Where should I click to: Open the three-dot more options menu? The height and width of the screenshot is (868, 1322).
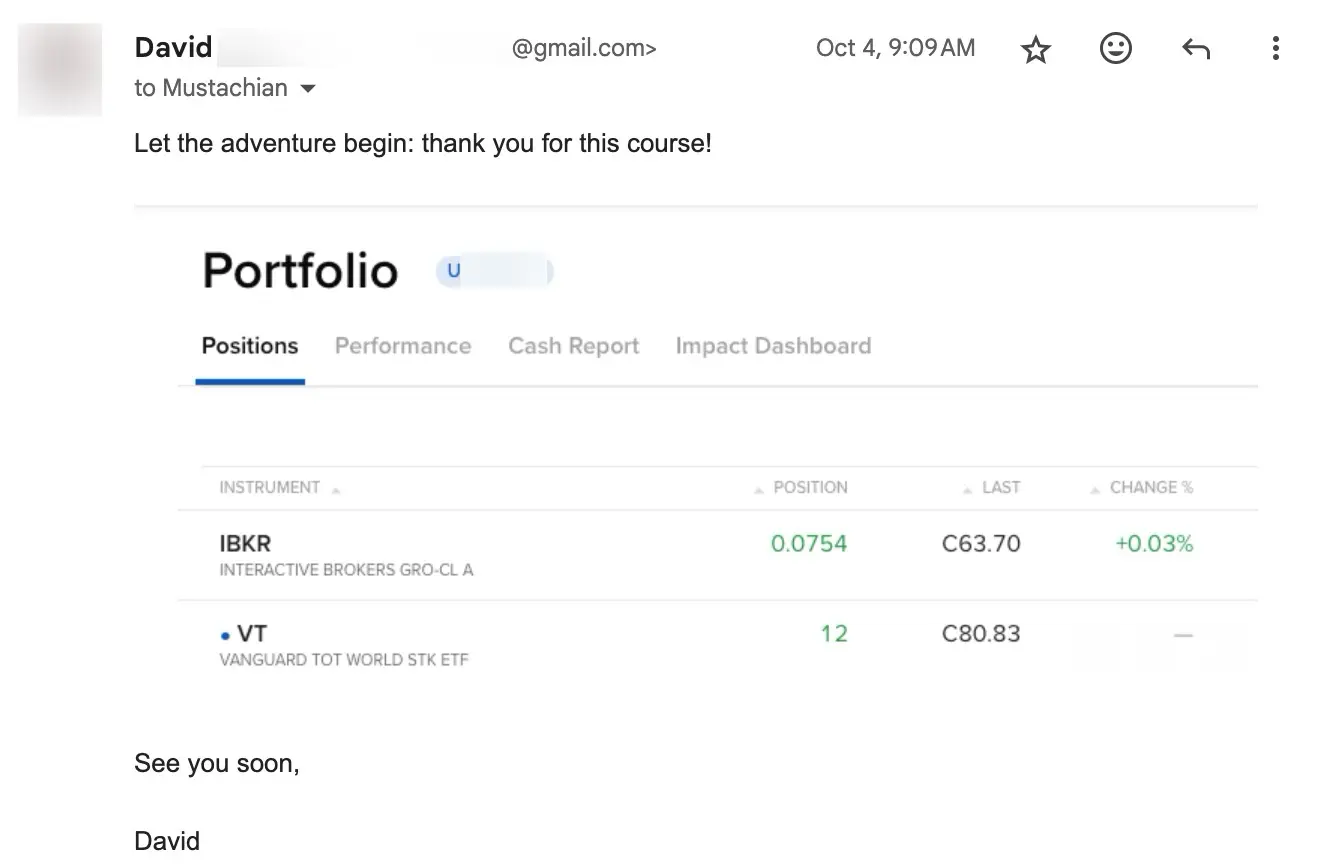pos(1275,48)
